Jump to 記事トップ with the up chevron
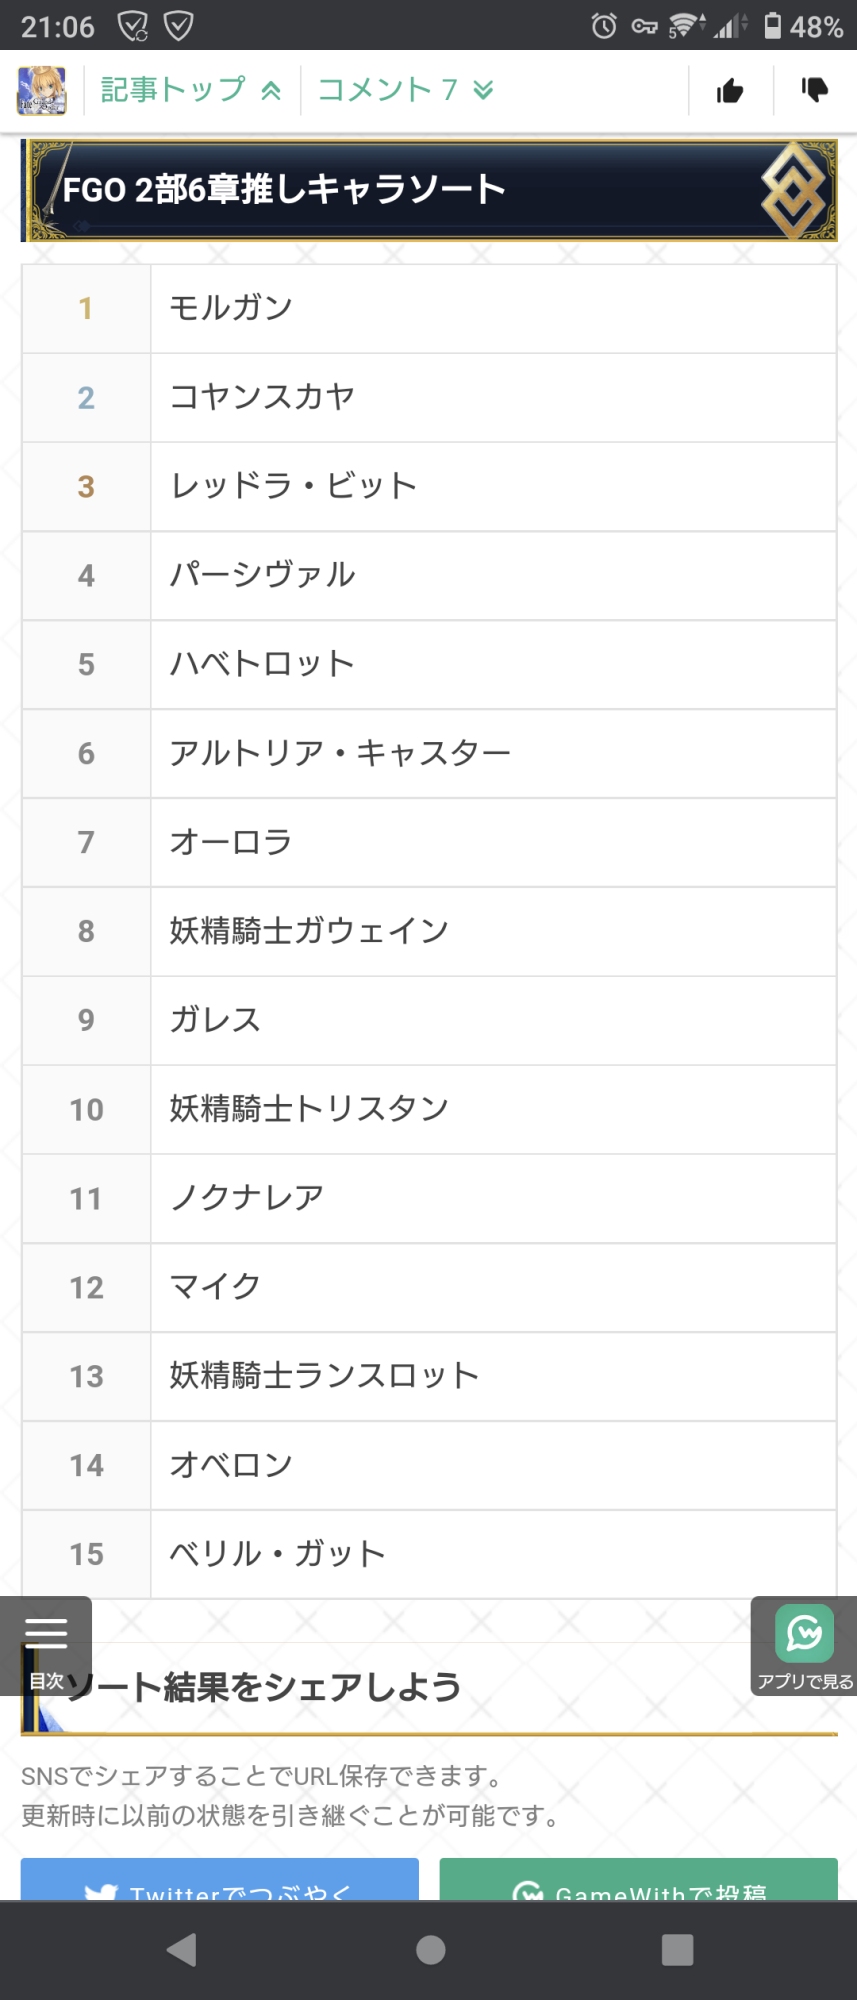Image resolution: width=857 pixels, height=2000 pixels. click(x=191, y=90)
